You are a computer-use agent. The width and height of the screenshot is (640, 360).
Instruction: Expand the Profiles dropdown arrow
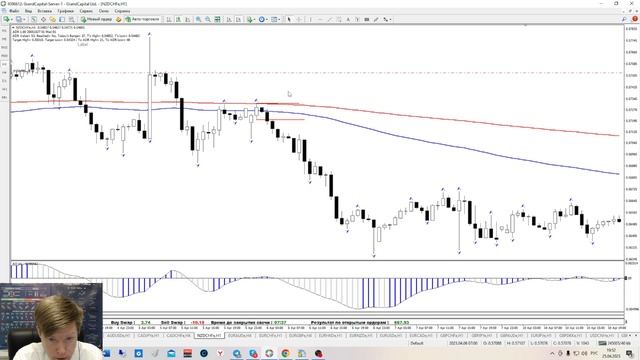pos(24,19)
